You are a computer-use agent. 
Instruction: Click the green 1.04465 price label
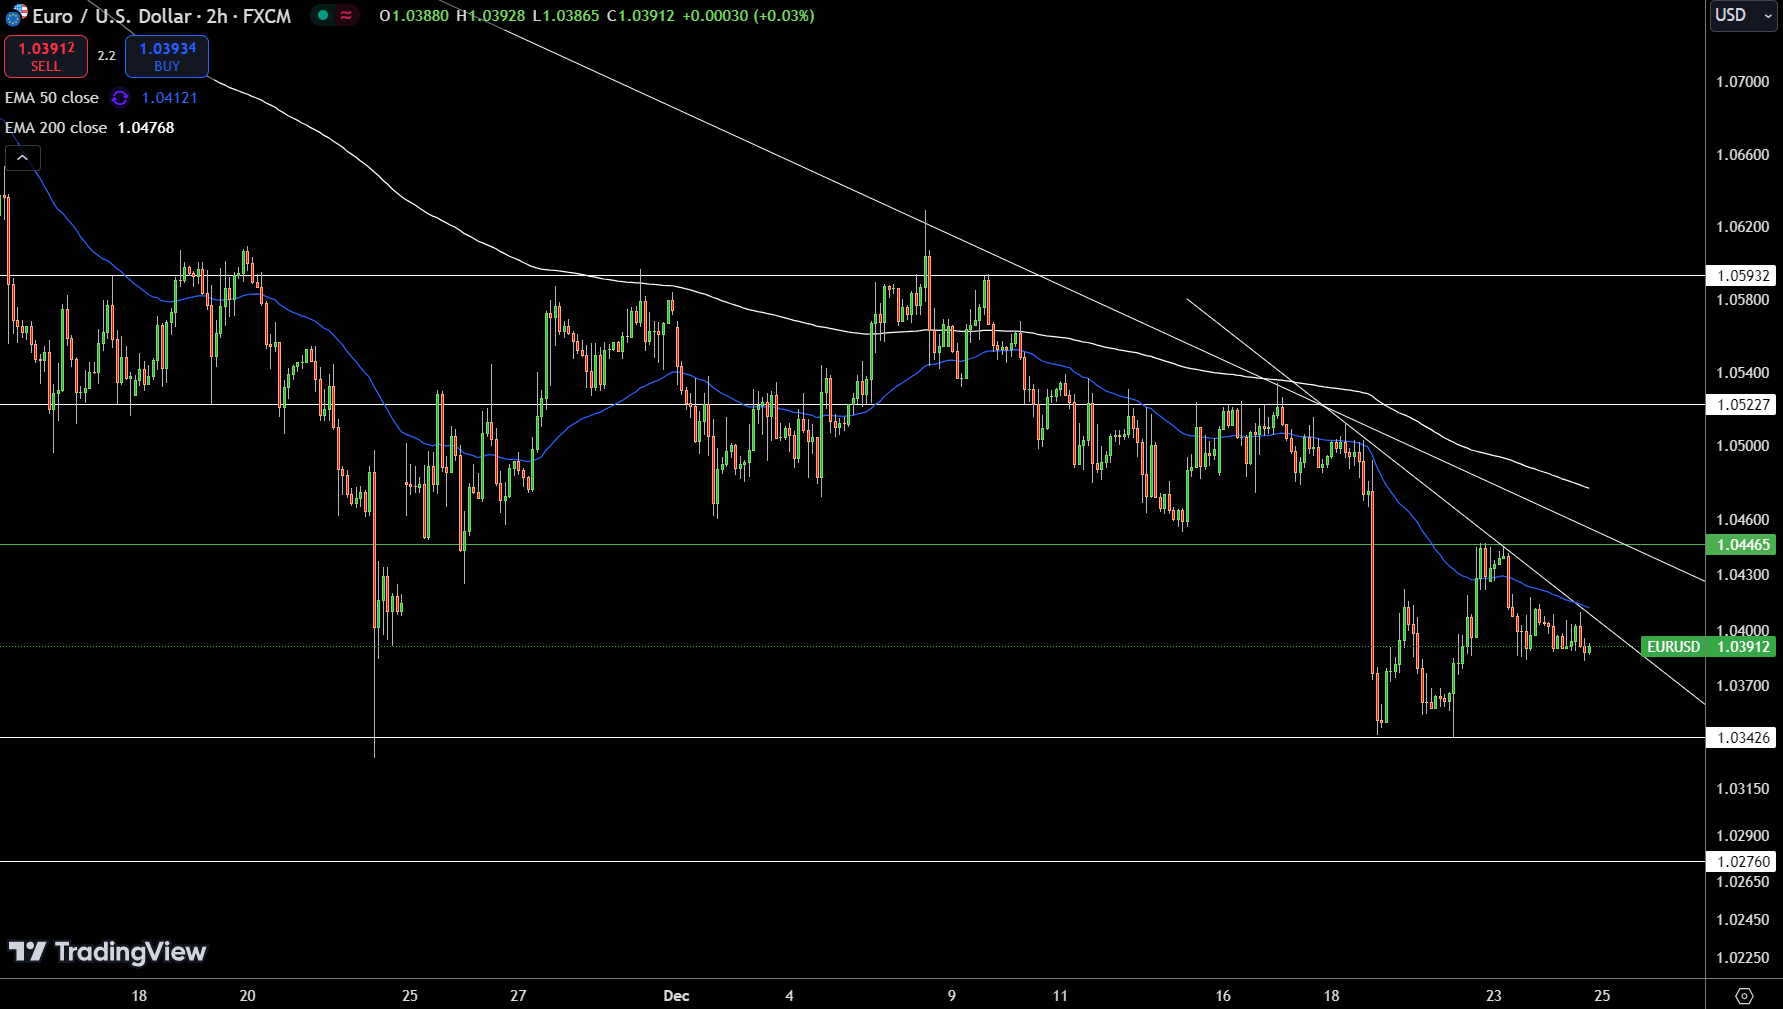point(1742,545)
